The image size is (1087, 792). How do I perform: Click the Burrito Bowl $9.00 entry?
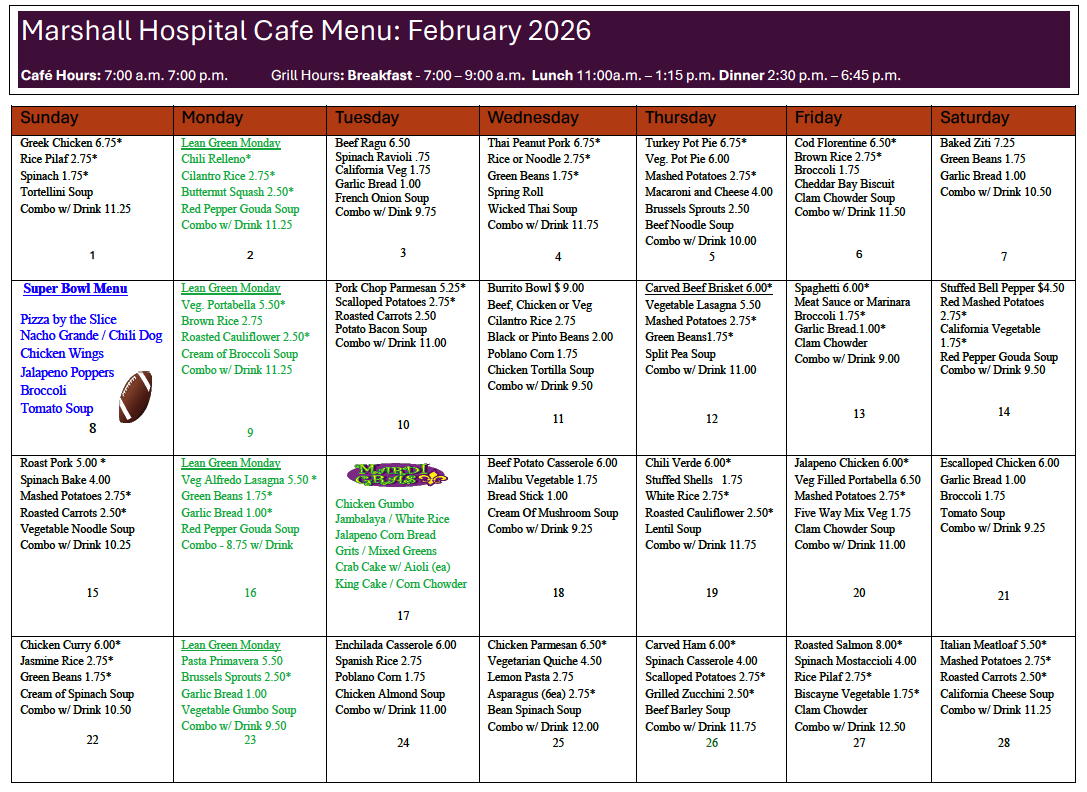click(536, 288)
